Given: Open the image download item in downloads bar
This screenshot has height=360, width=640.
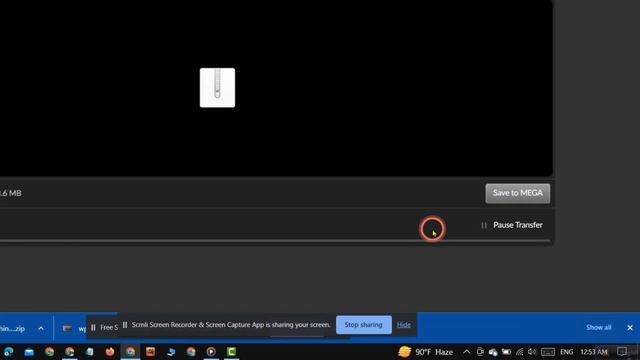Looking at the screenshot, I should click(x=74, y=328).
